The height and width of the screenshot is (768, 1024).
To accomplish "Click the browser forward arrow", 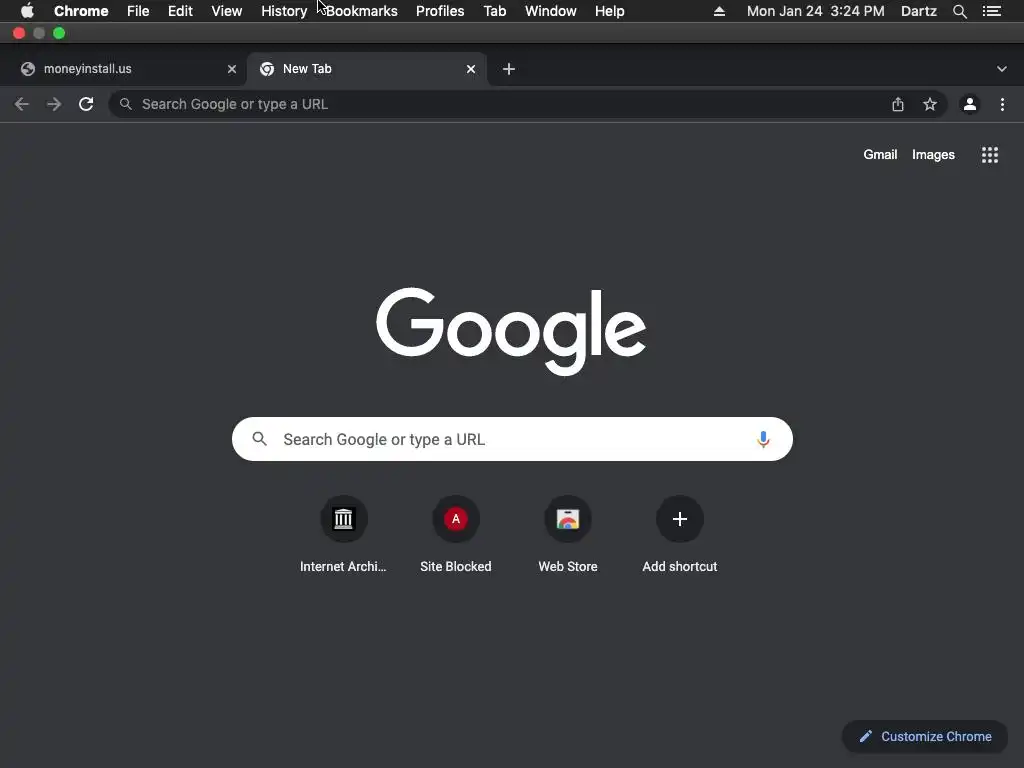I will (54, 104).
